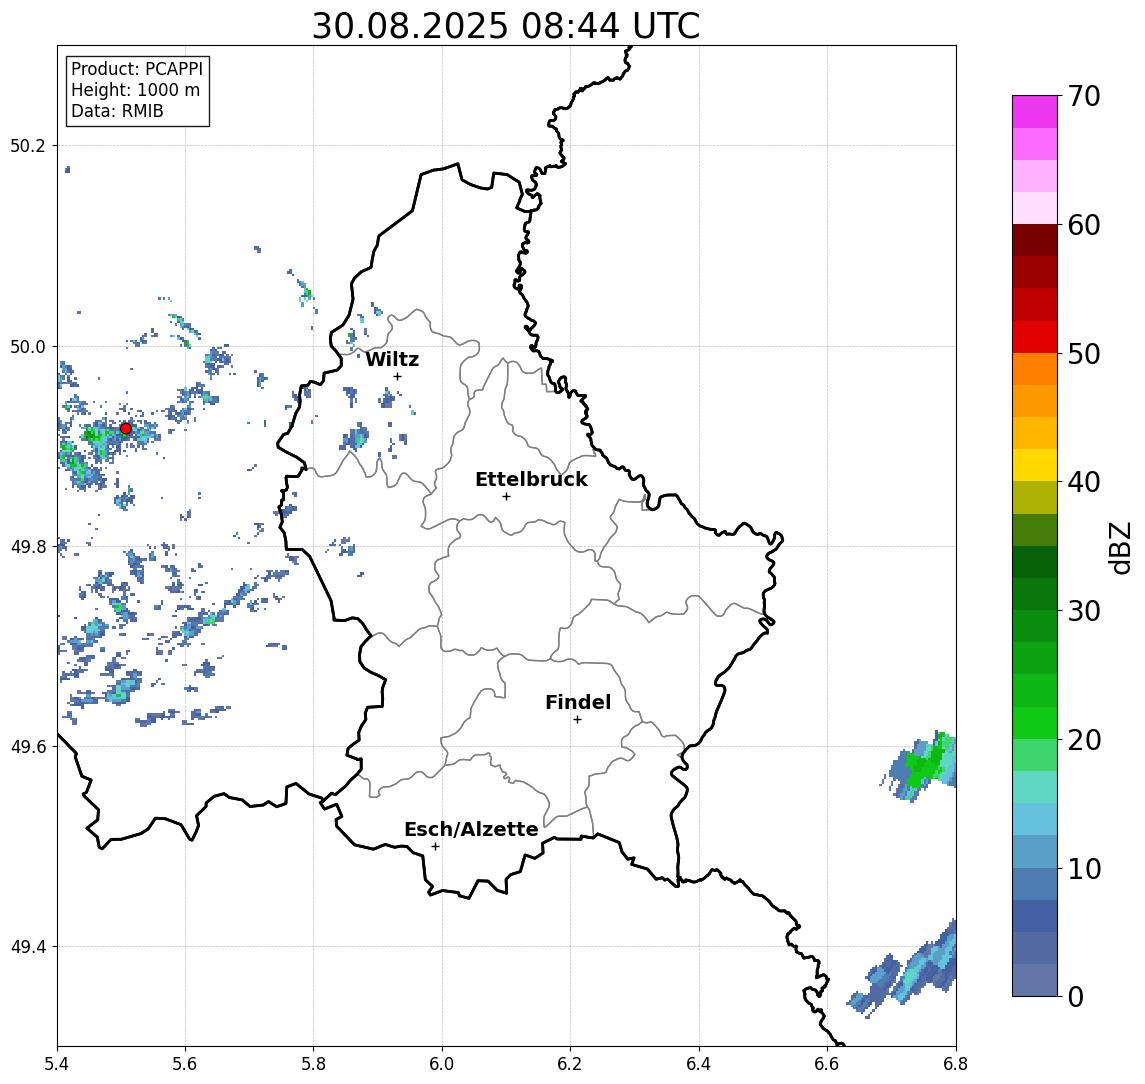1145x1084 pixels.
Task: Click the red dot marker on map
Action: [126, 429]
